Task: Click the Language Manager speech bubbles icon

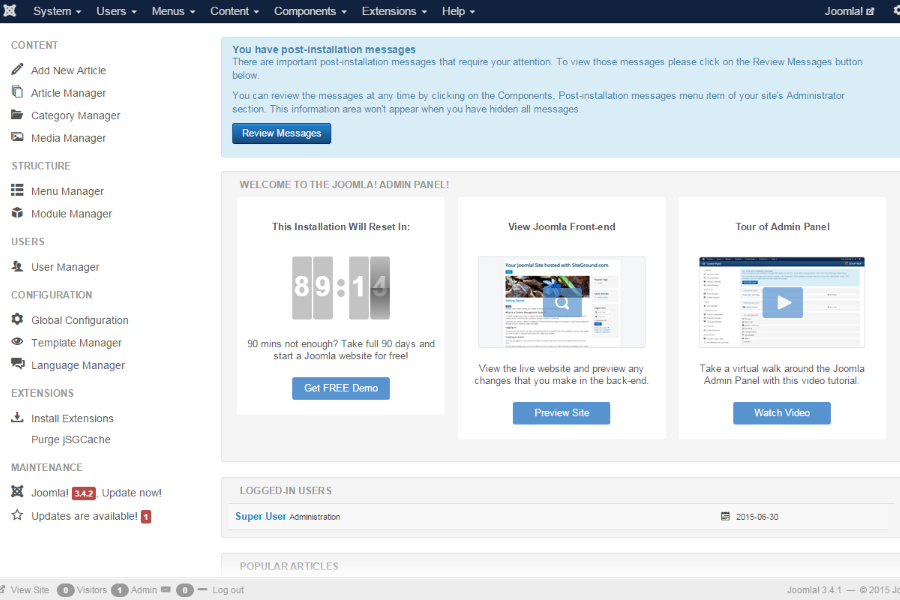Action: [18, 363]
